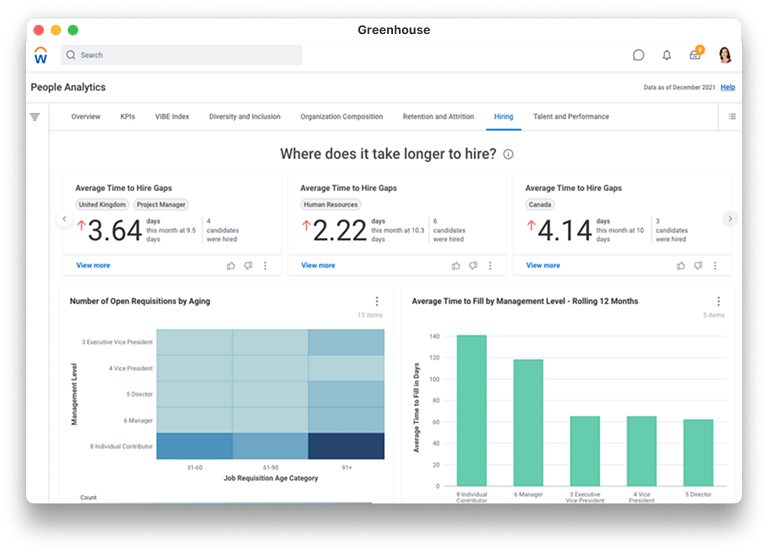Click Individual Contributor 31-60 heatmap cell
The width and height of the screenshot is (768, 552).
pyautogui.click(x=194, y=446)
